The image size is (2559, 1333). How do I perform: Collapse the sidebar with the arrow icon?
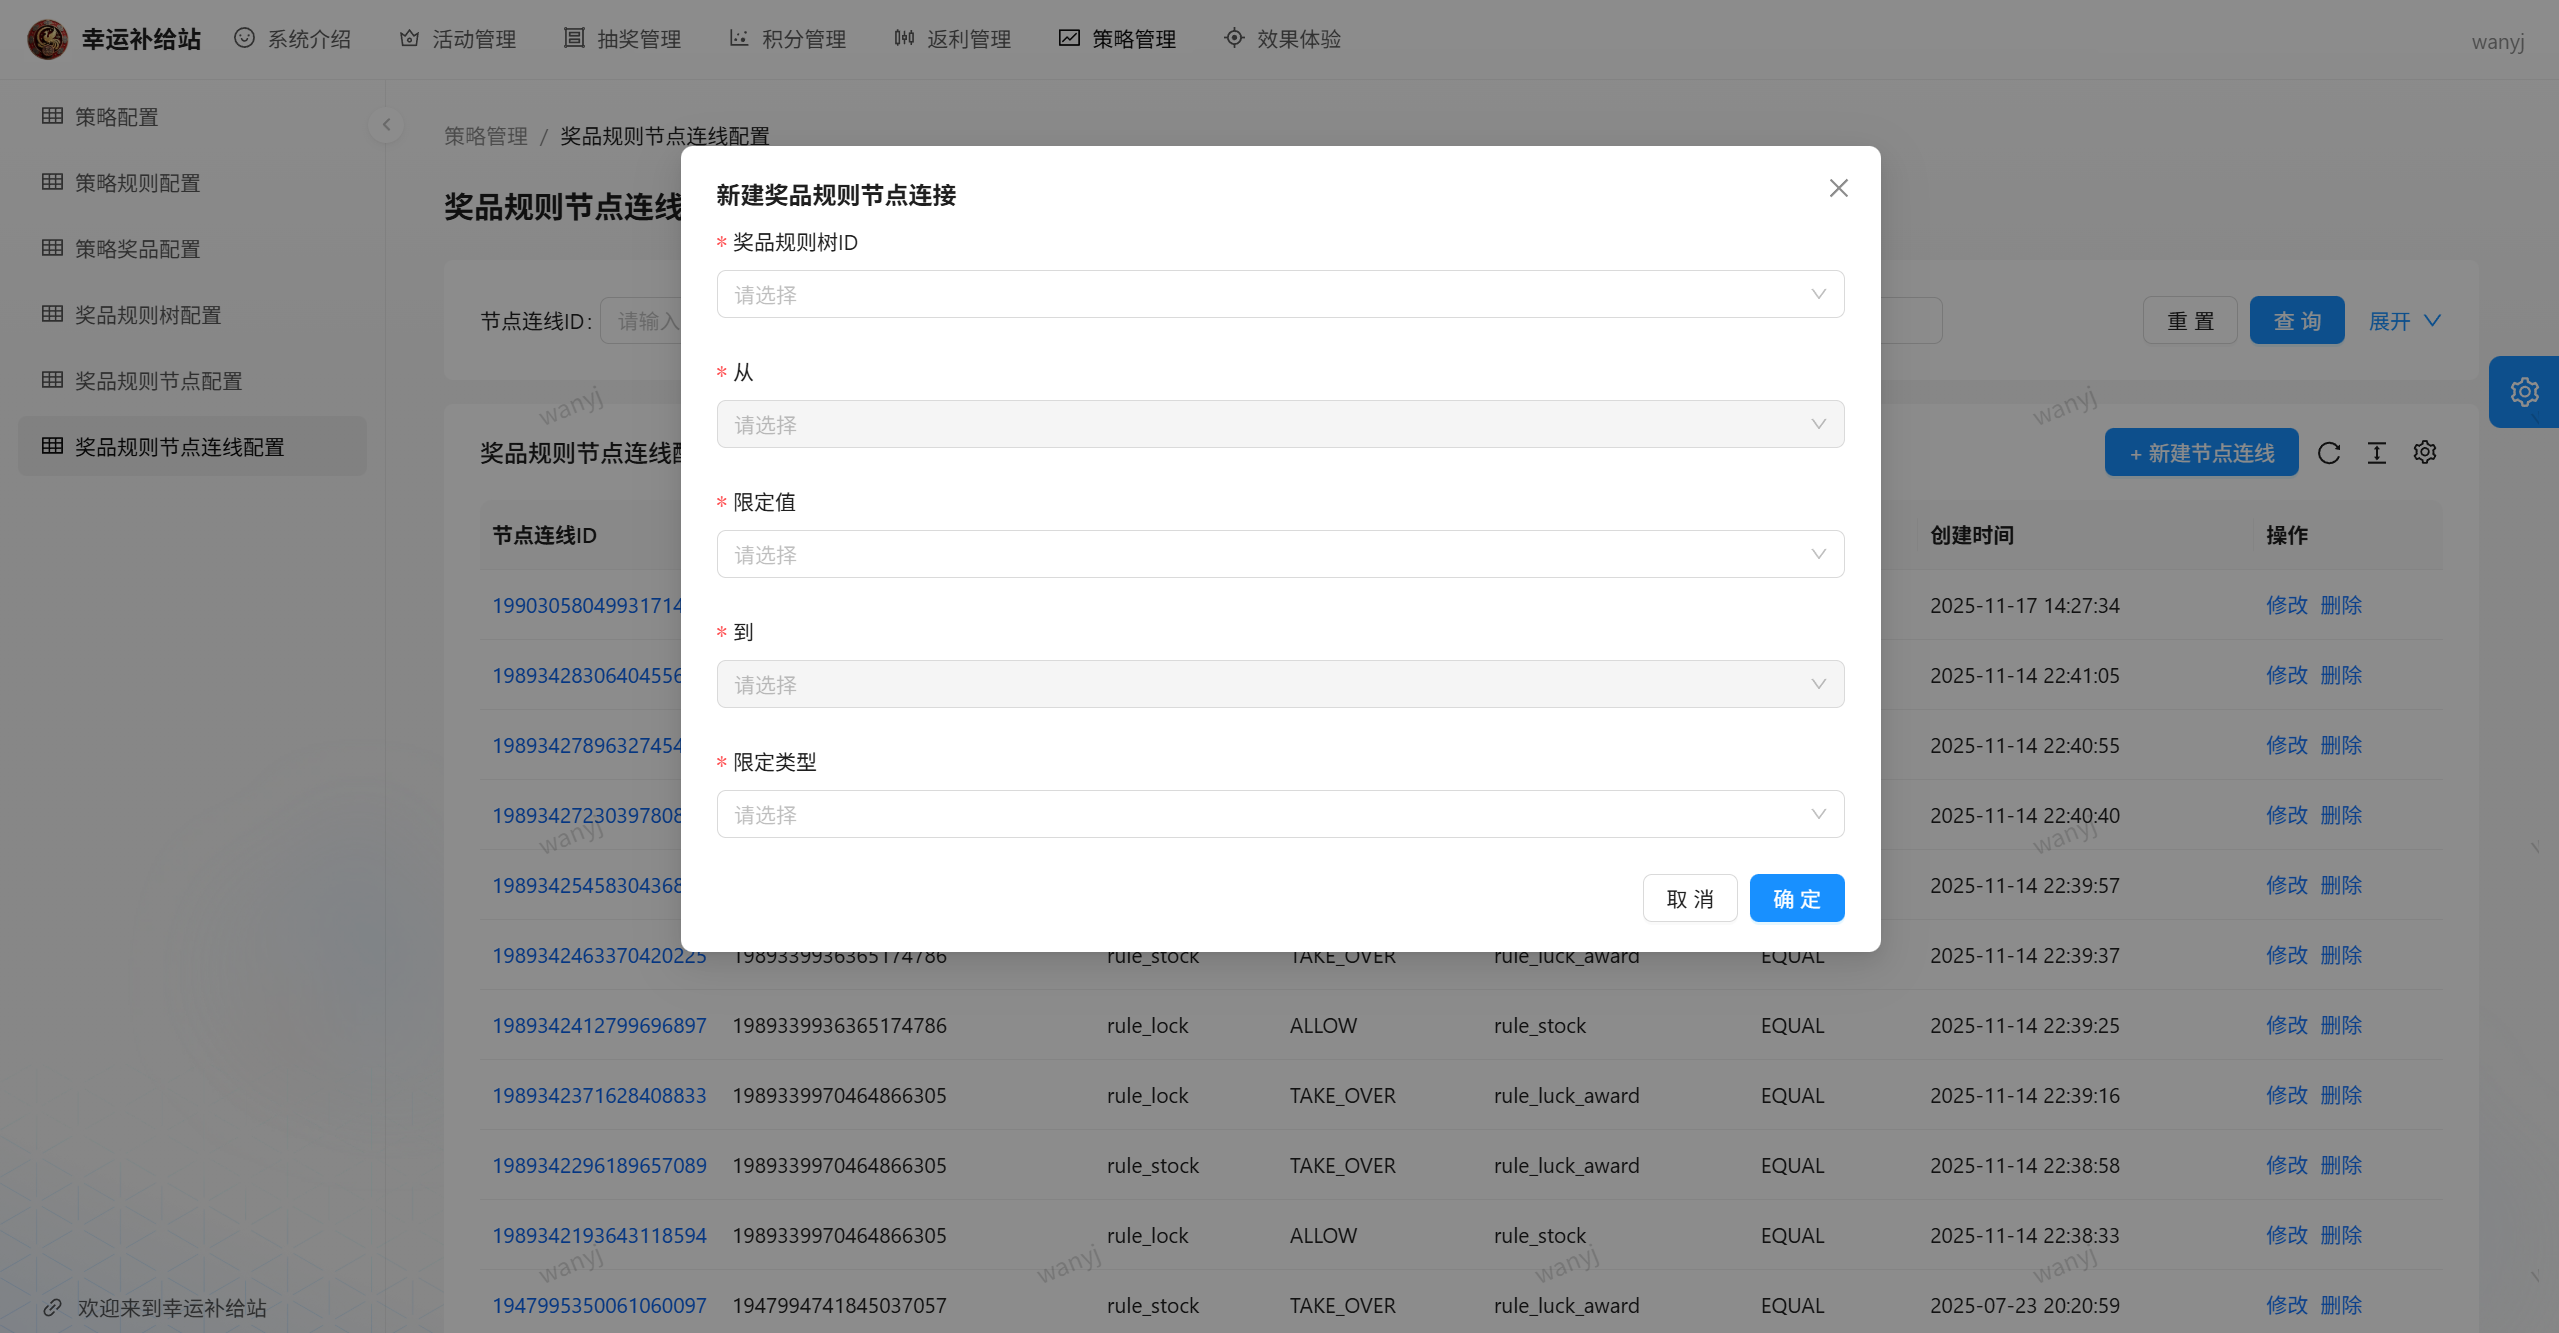point(386,125)
